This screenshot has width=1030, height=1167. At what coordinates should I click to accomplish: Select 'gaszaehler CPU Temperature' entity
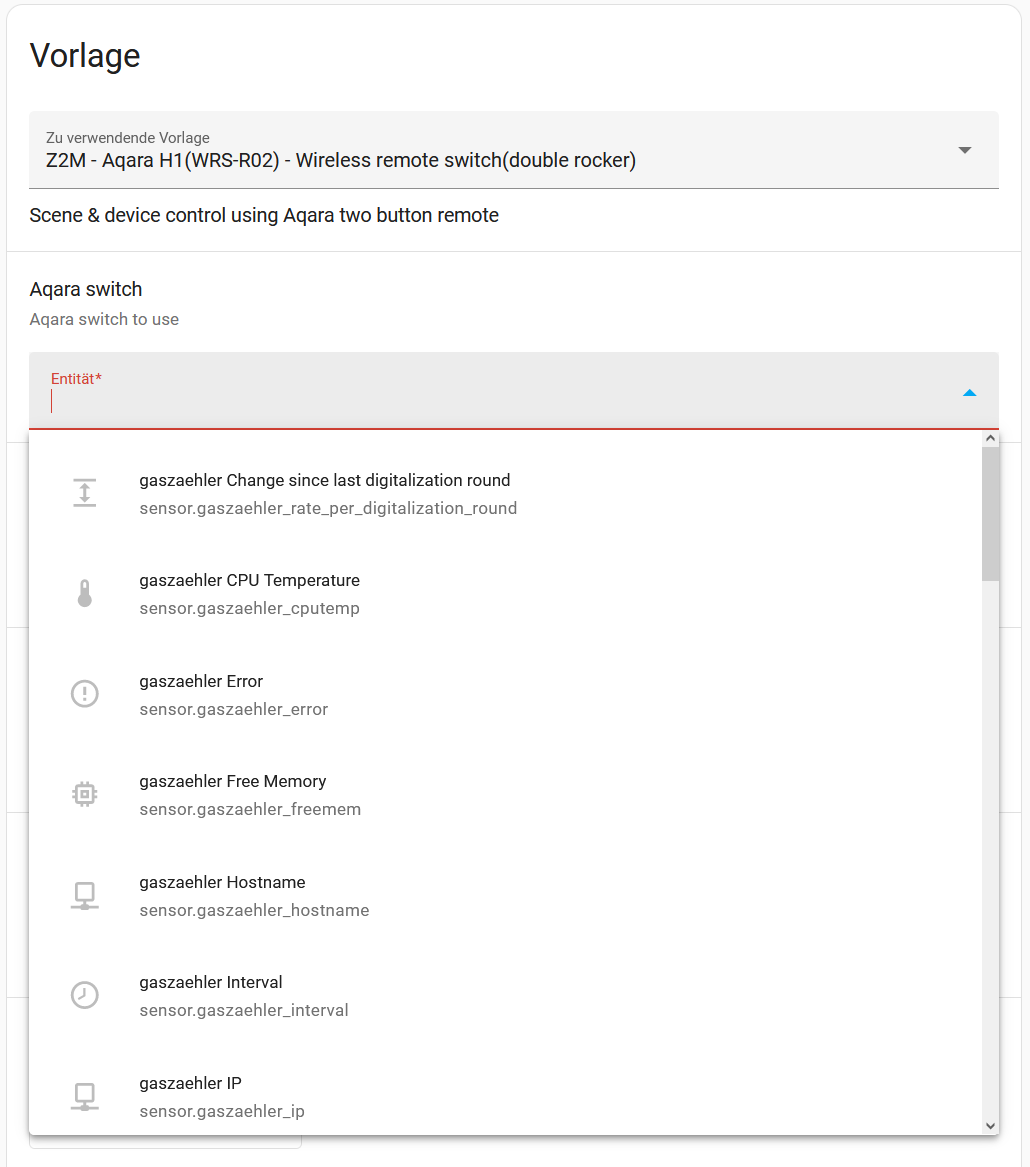[505, 594]
